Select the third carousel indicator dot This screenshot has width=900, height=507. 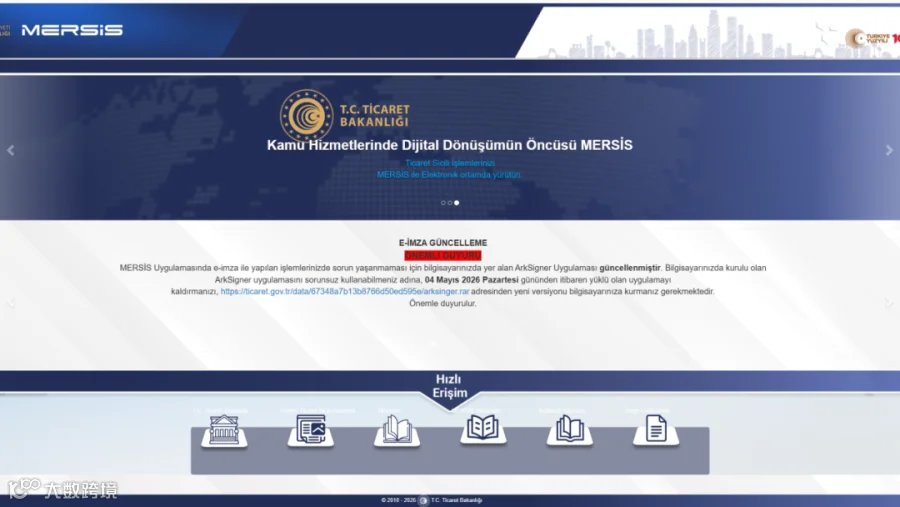click(456, 203)
